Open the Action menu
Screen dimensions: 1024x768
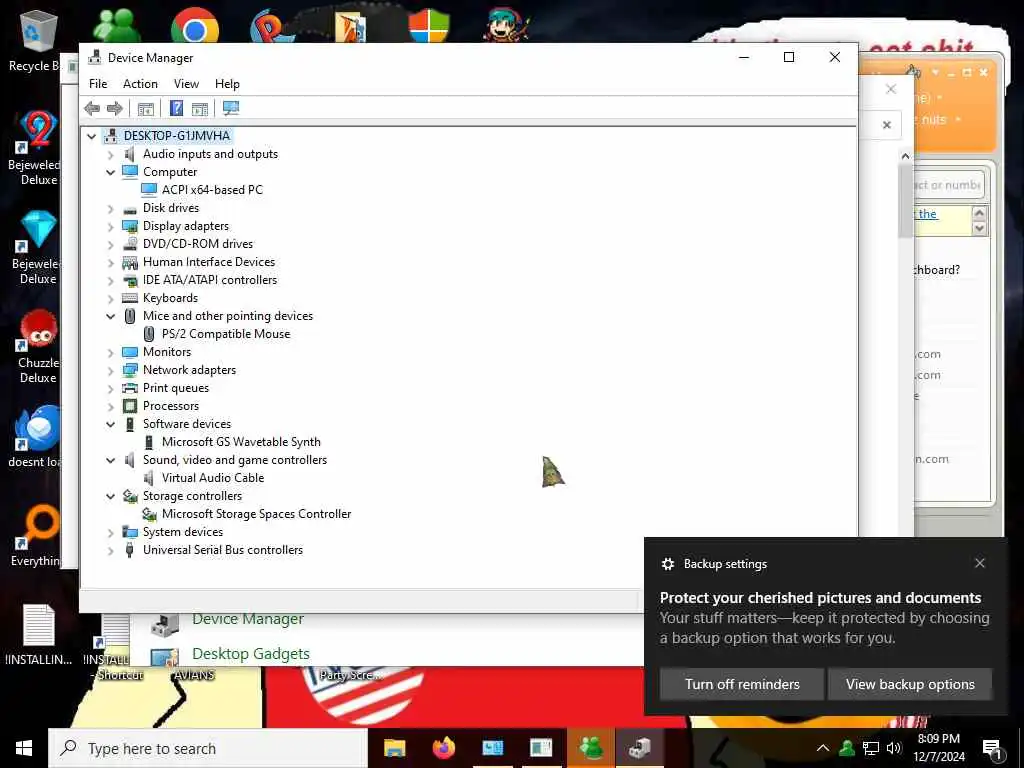pyautogui.click(x=140, y=84)
